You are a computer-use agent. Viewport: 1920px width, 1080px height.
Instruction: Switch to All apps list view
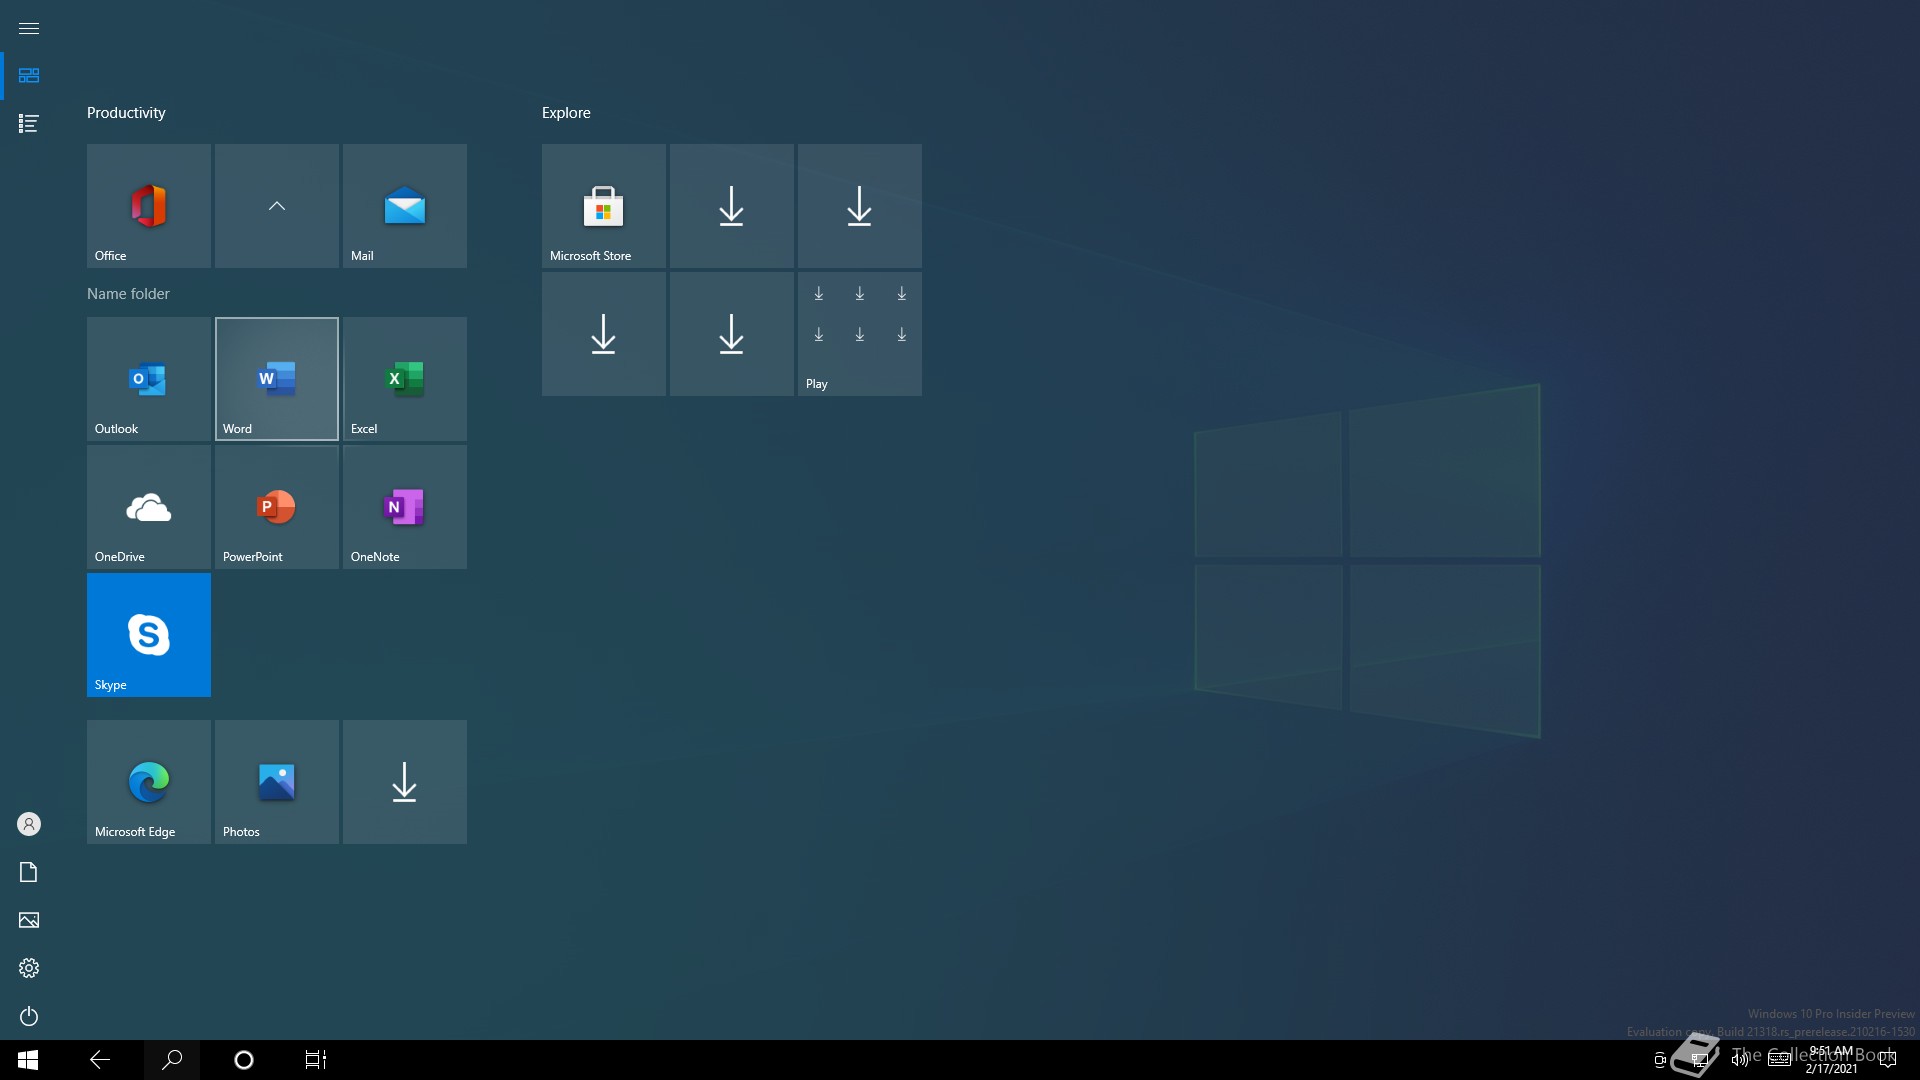coord(29,124)
